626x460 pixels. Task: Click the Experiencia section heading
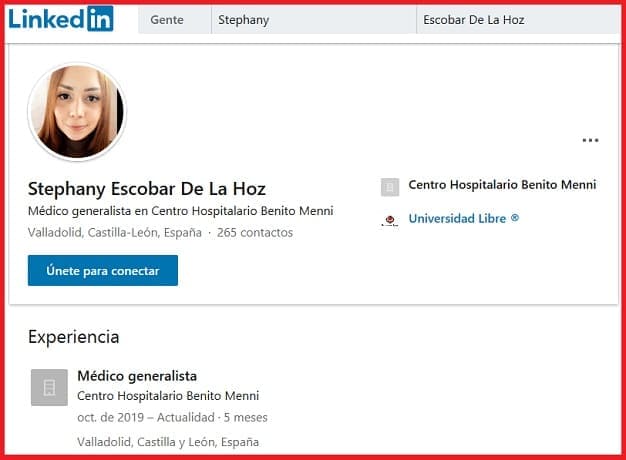(73, 337)
